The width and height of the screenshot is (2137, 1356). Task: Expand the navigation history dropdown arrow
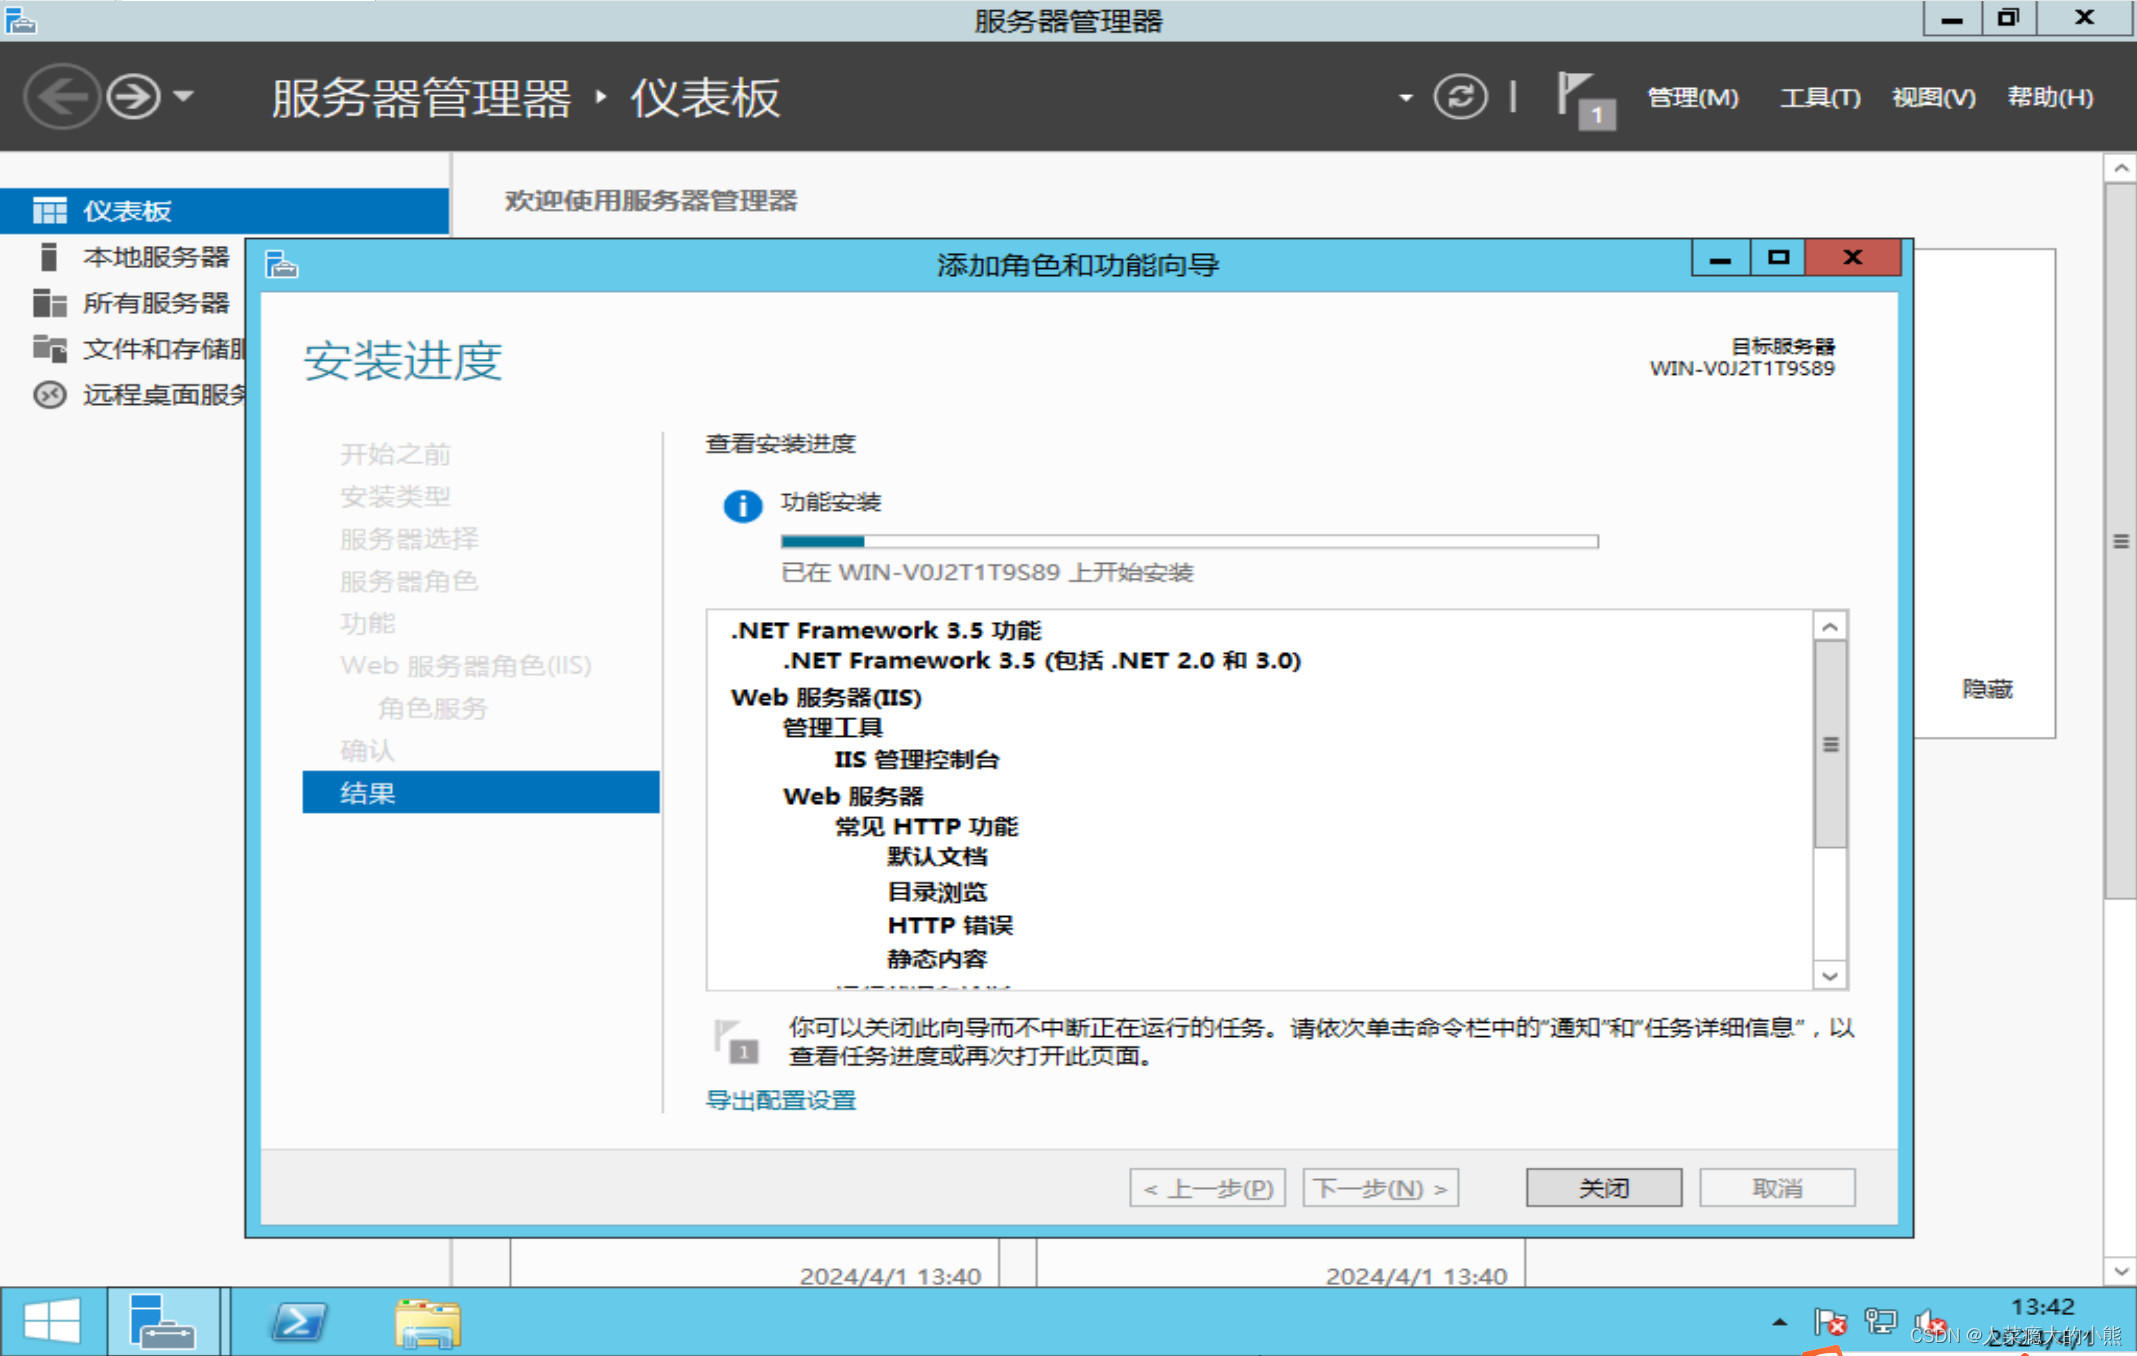tap(184, 97)
